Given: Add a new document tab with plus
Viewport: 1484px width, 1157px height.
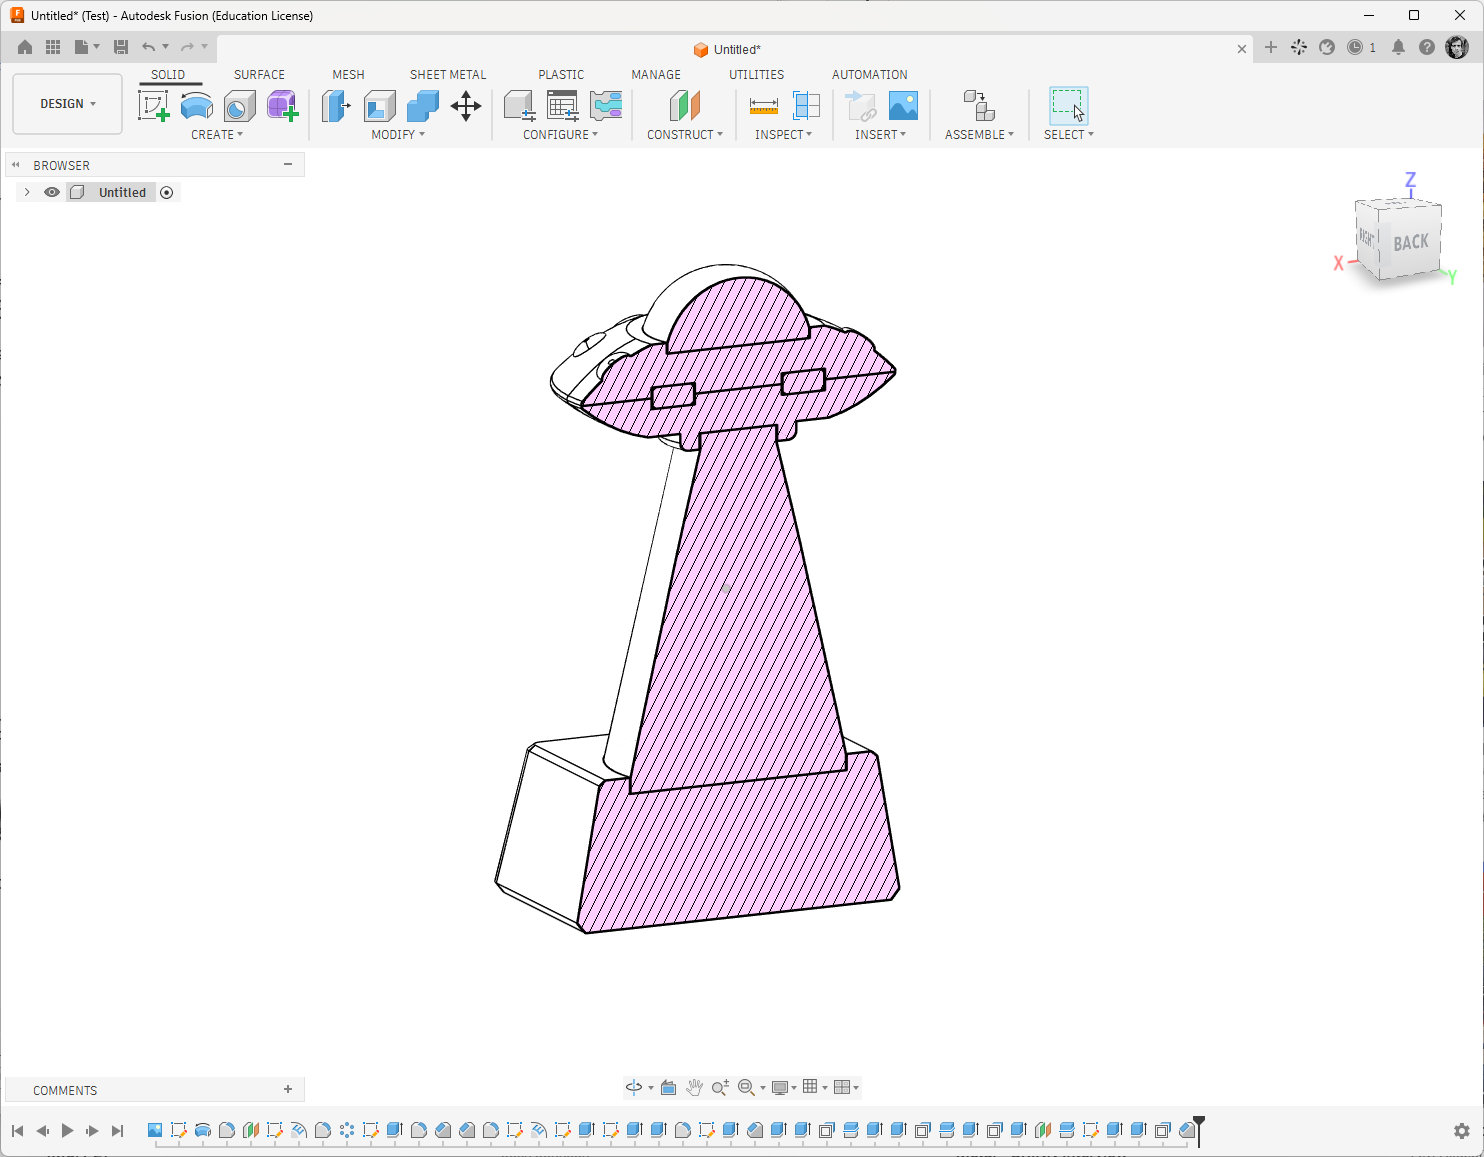Looking at the screenshot, I should pos(1271,47).
